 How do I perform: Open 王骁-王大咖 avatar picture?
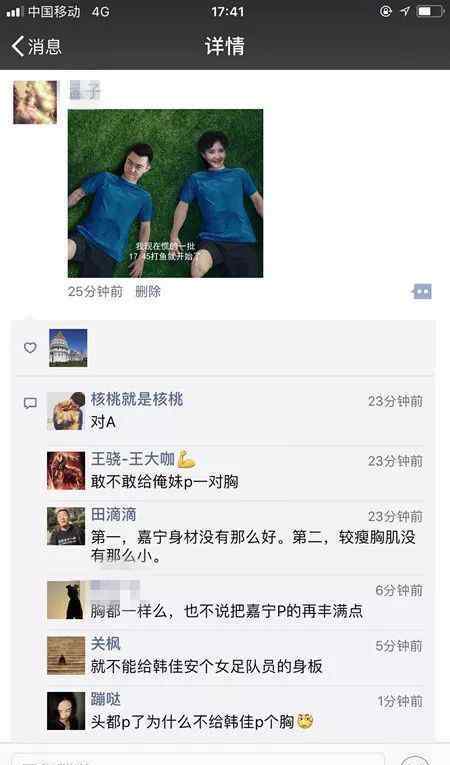[x=66, y=471]
